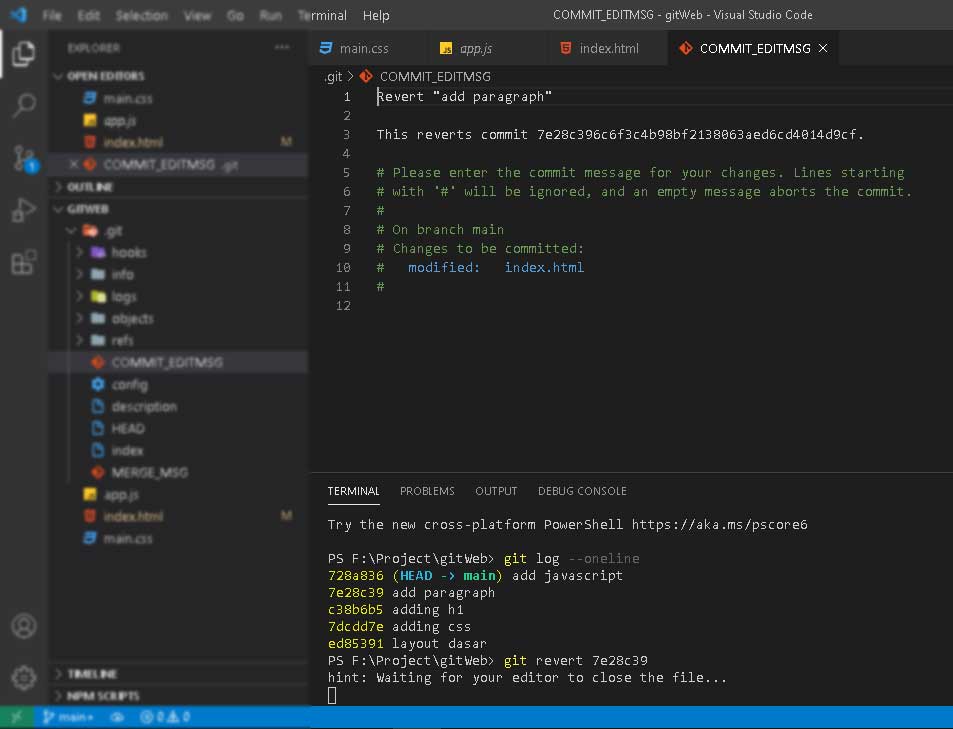953x729 pixels.
Task: Click the Views and More Actions ellipsis
Action: coord(282,47)
